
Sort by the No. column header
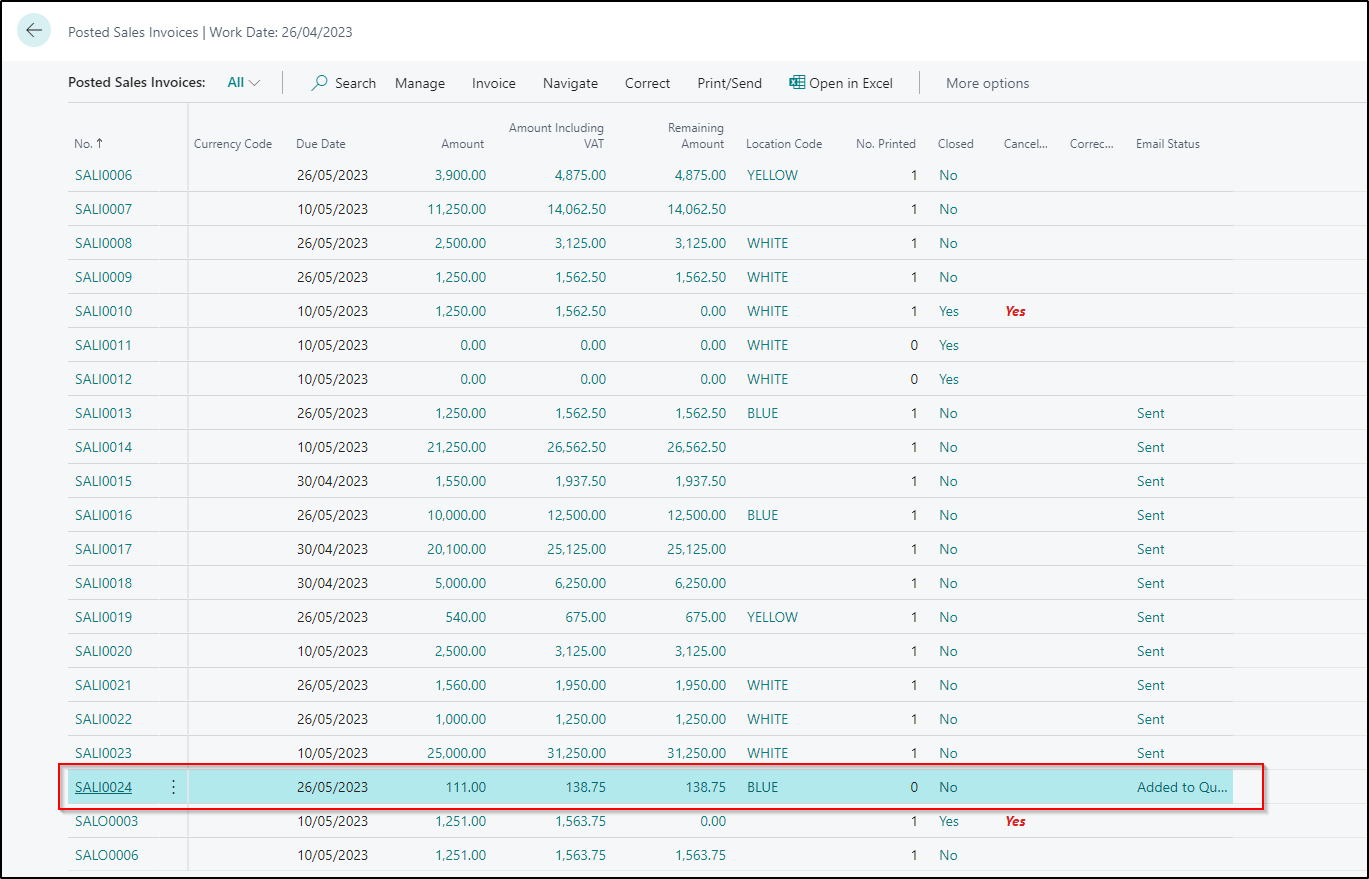[89, 144]
